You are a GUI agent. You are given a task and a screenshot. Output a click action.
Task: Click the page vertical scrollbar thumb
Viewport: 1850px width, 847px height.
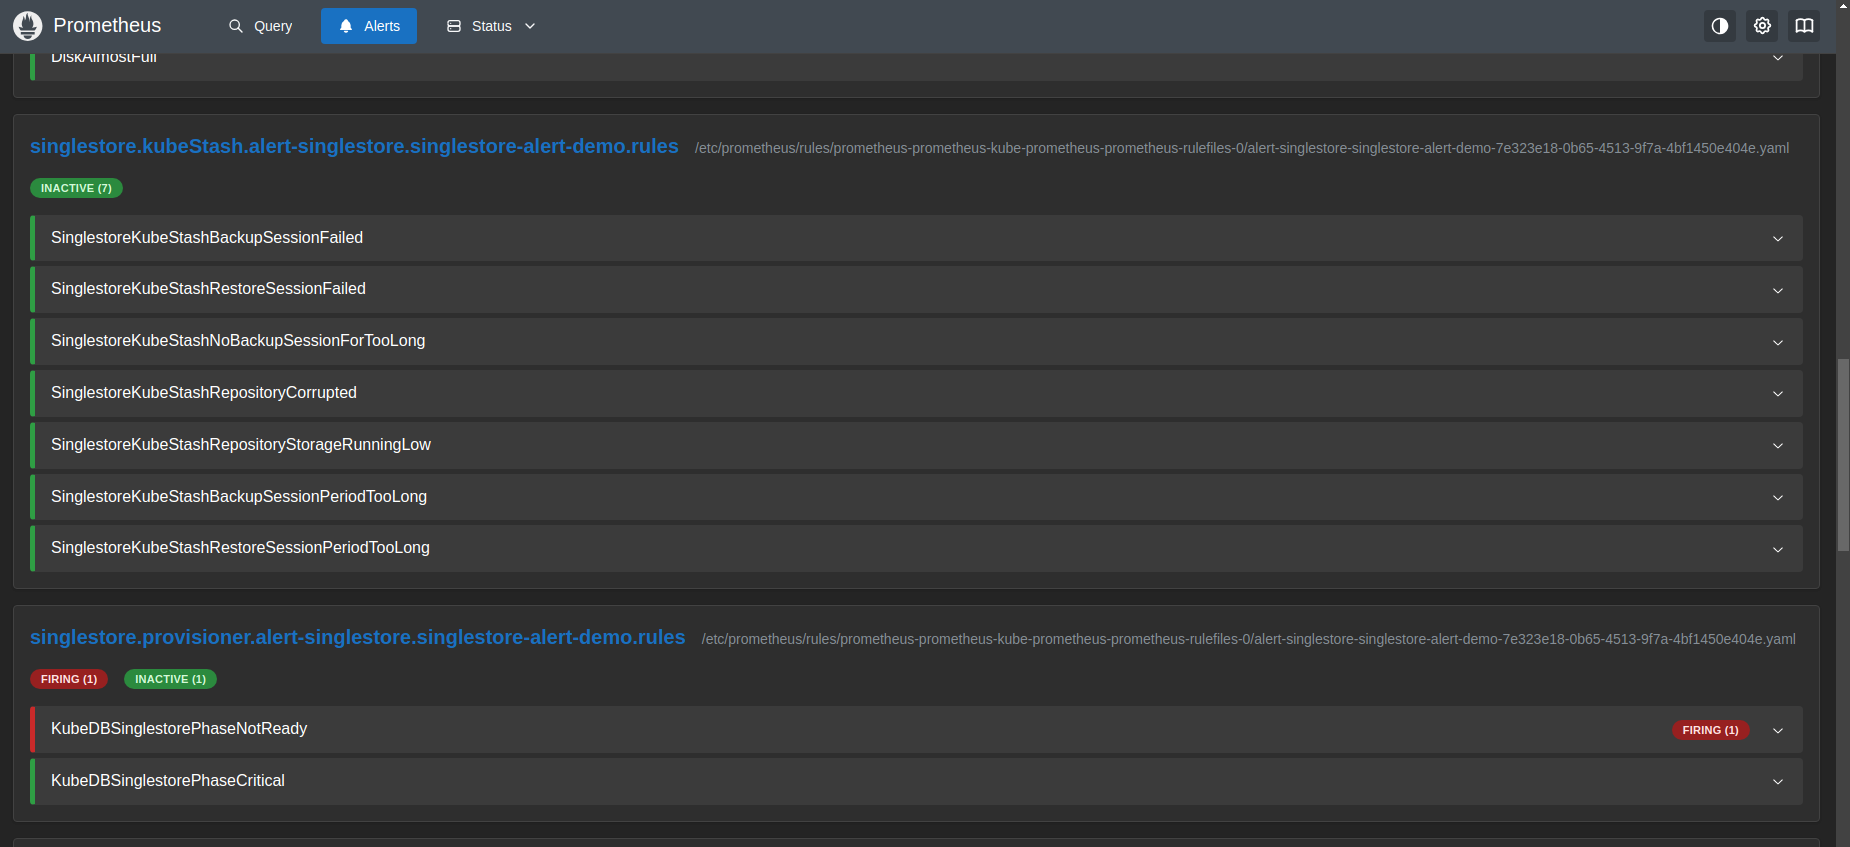[x=1843, y=455]
